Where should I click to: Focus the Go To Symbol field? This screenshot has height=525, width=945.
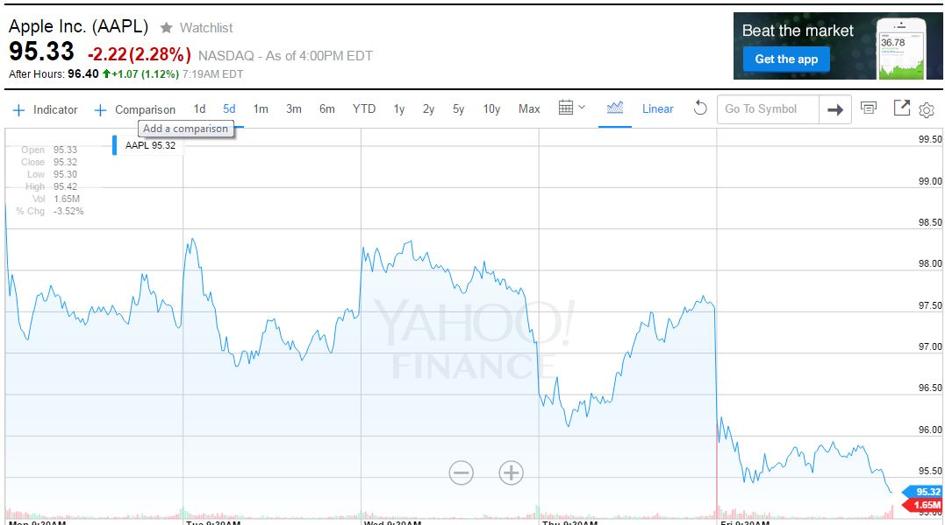pyautogui.click(x=768, y=109)
